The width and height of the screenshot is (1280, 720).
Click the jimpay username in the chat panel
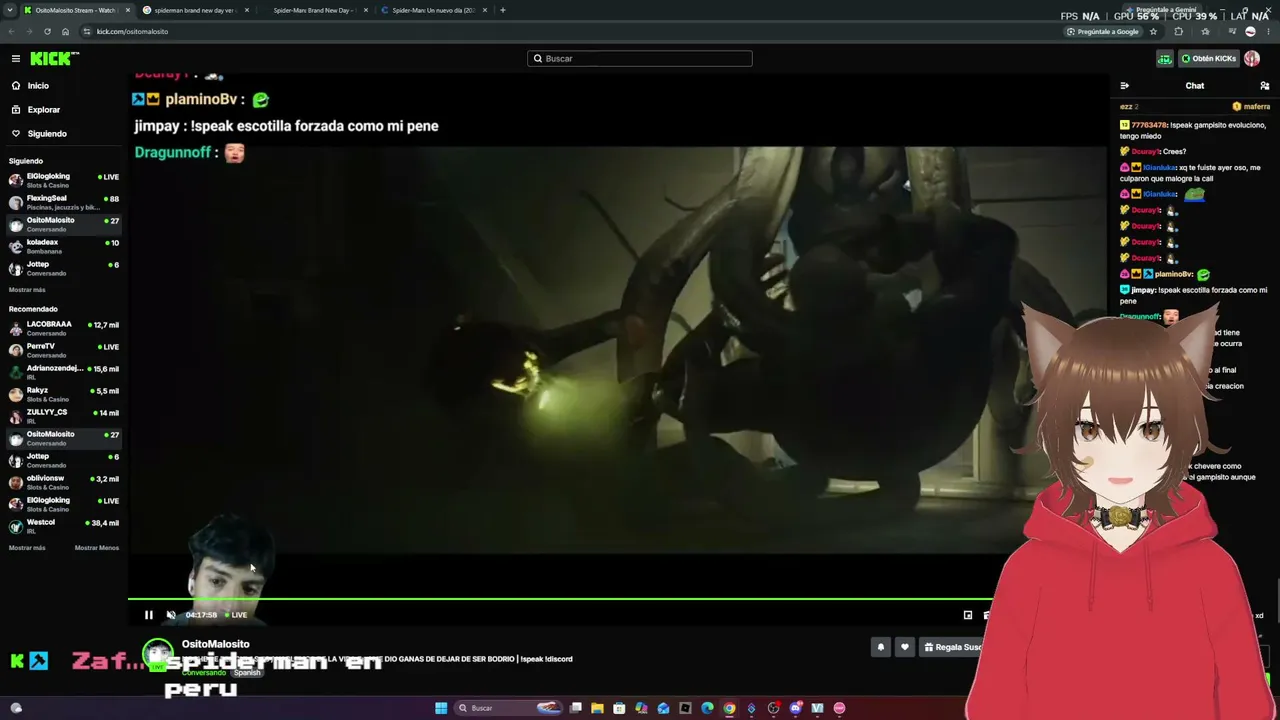click(x=1143, y=290)
